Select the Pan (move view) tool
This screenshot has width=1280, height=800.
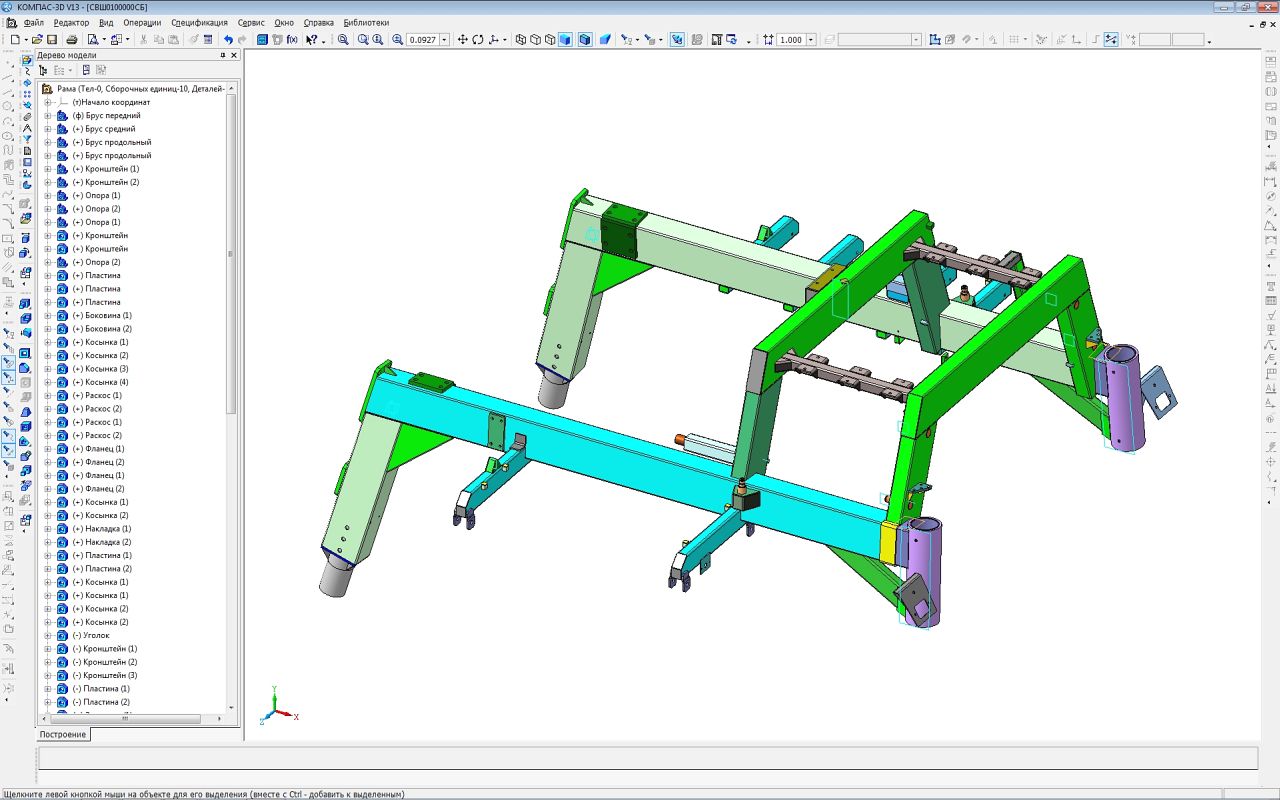pyautogui.click(x=462, y=40)
